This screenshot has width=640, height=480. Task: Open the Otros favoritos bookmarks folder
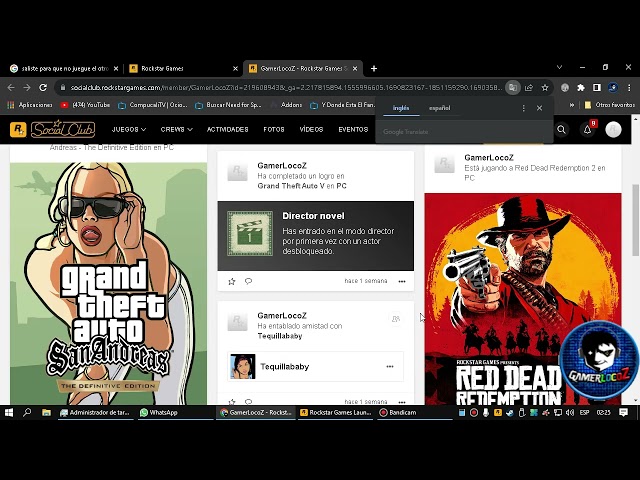coord(609,105)
